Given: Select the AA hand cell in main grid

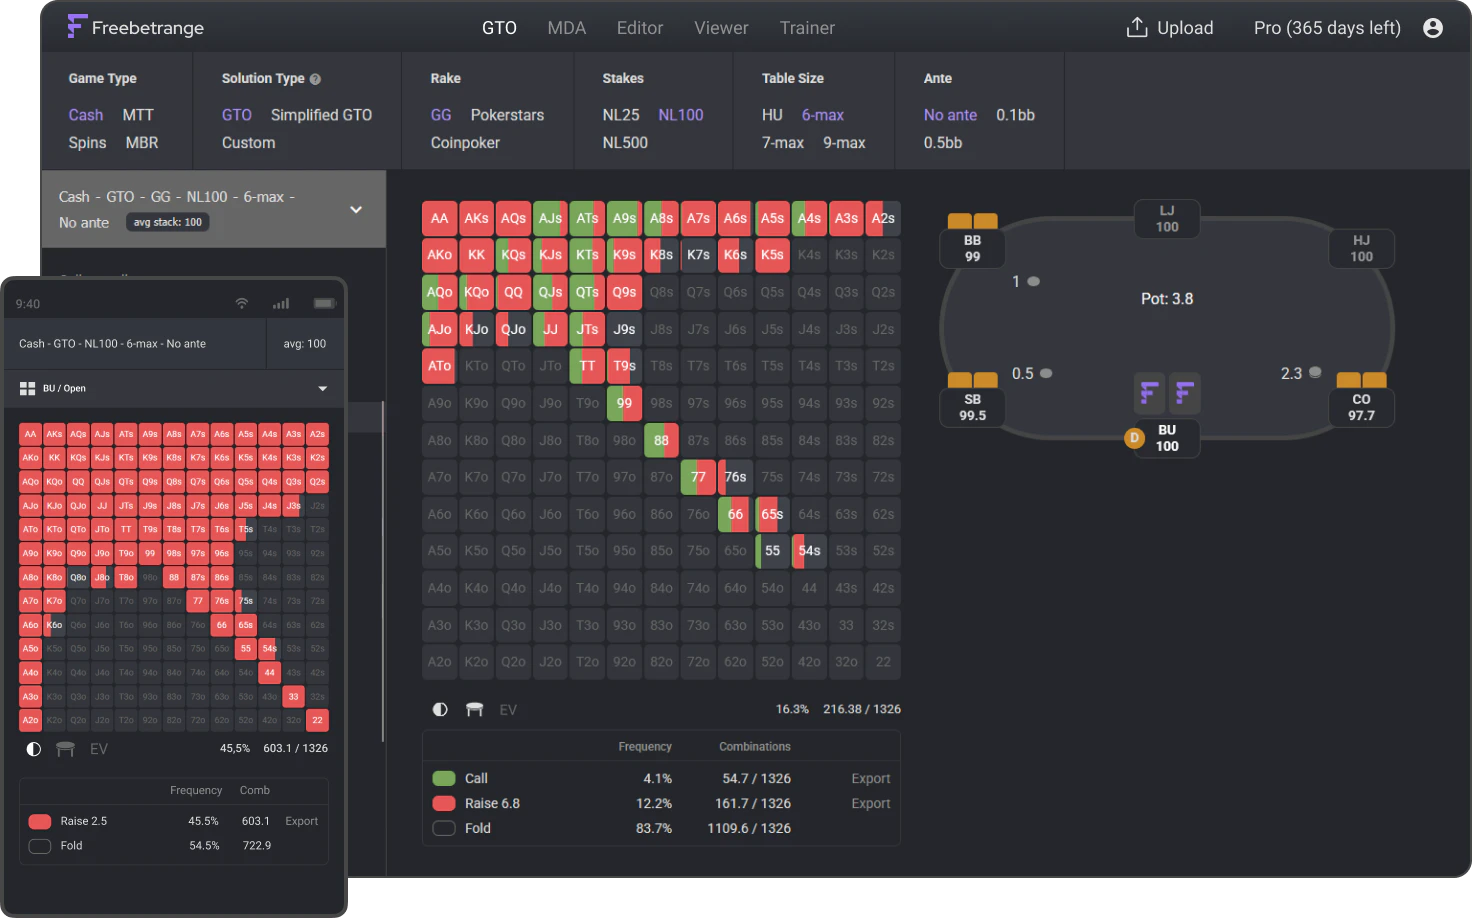Looking at the screenshot, I should pos(440,218).
